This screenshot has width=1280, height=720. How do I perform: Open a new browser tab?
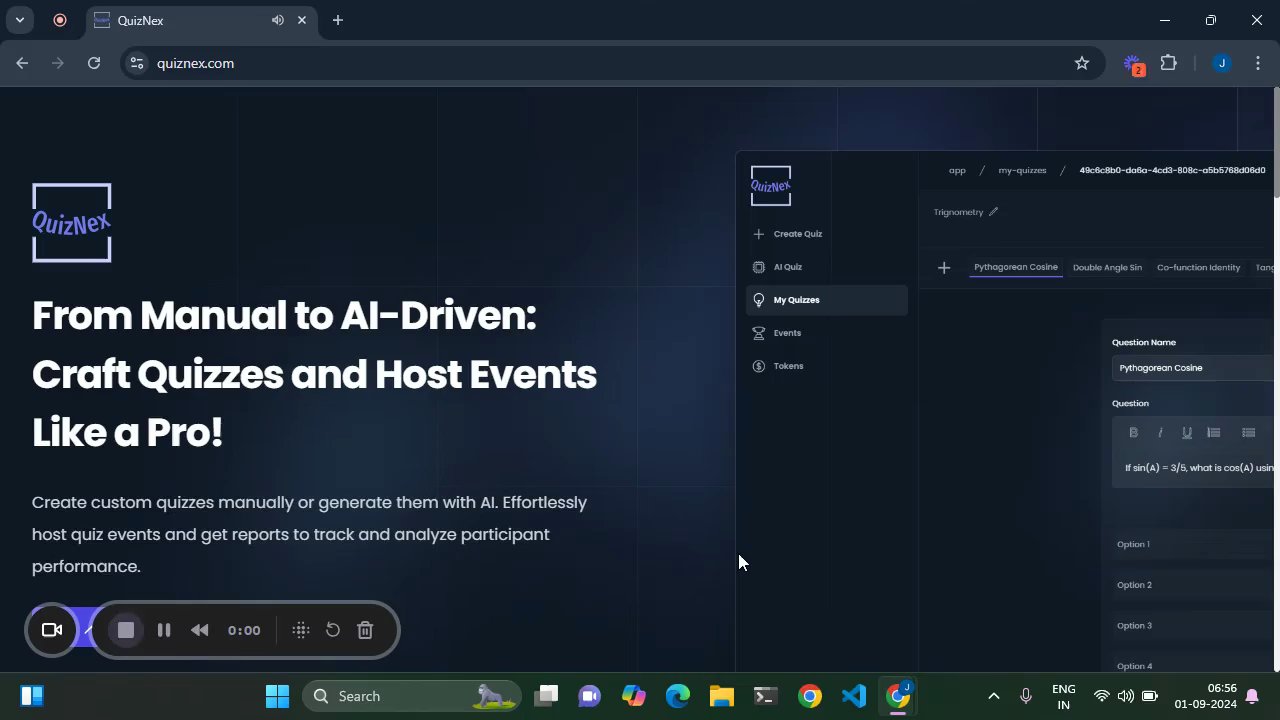coord(338,20)
